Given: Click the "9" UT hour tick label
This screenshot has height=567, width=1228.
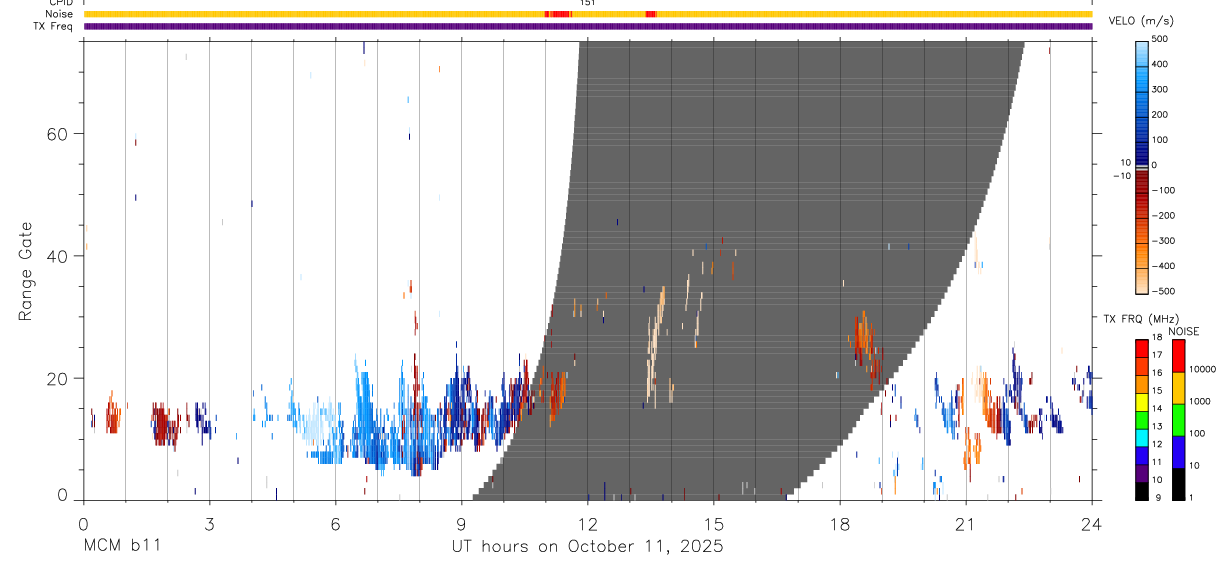Looking at the screenshot, I should (x=461, y=523).
